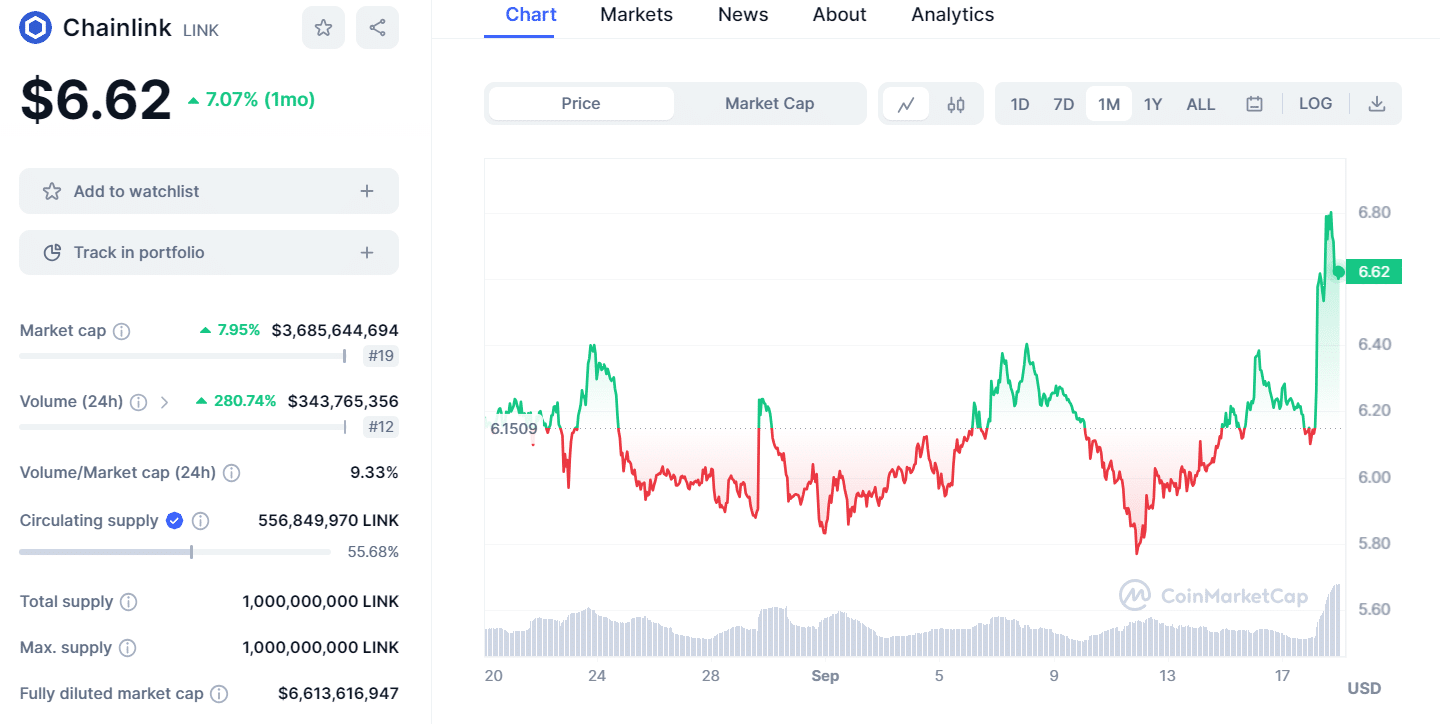1440x724 pixels.
Task: Click the 55.68% supply percentage
Action: 373,552
